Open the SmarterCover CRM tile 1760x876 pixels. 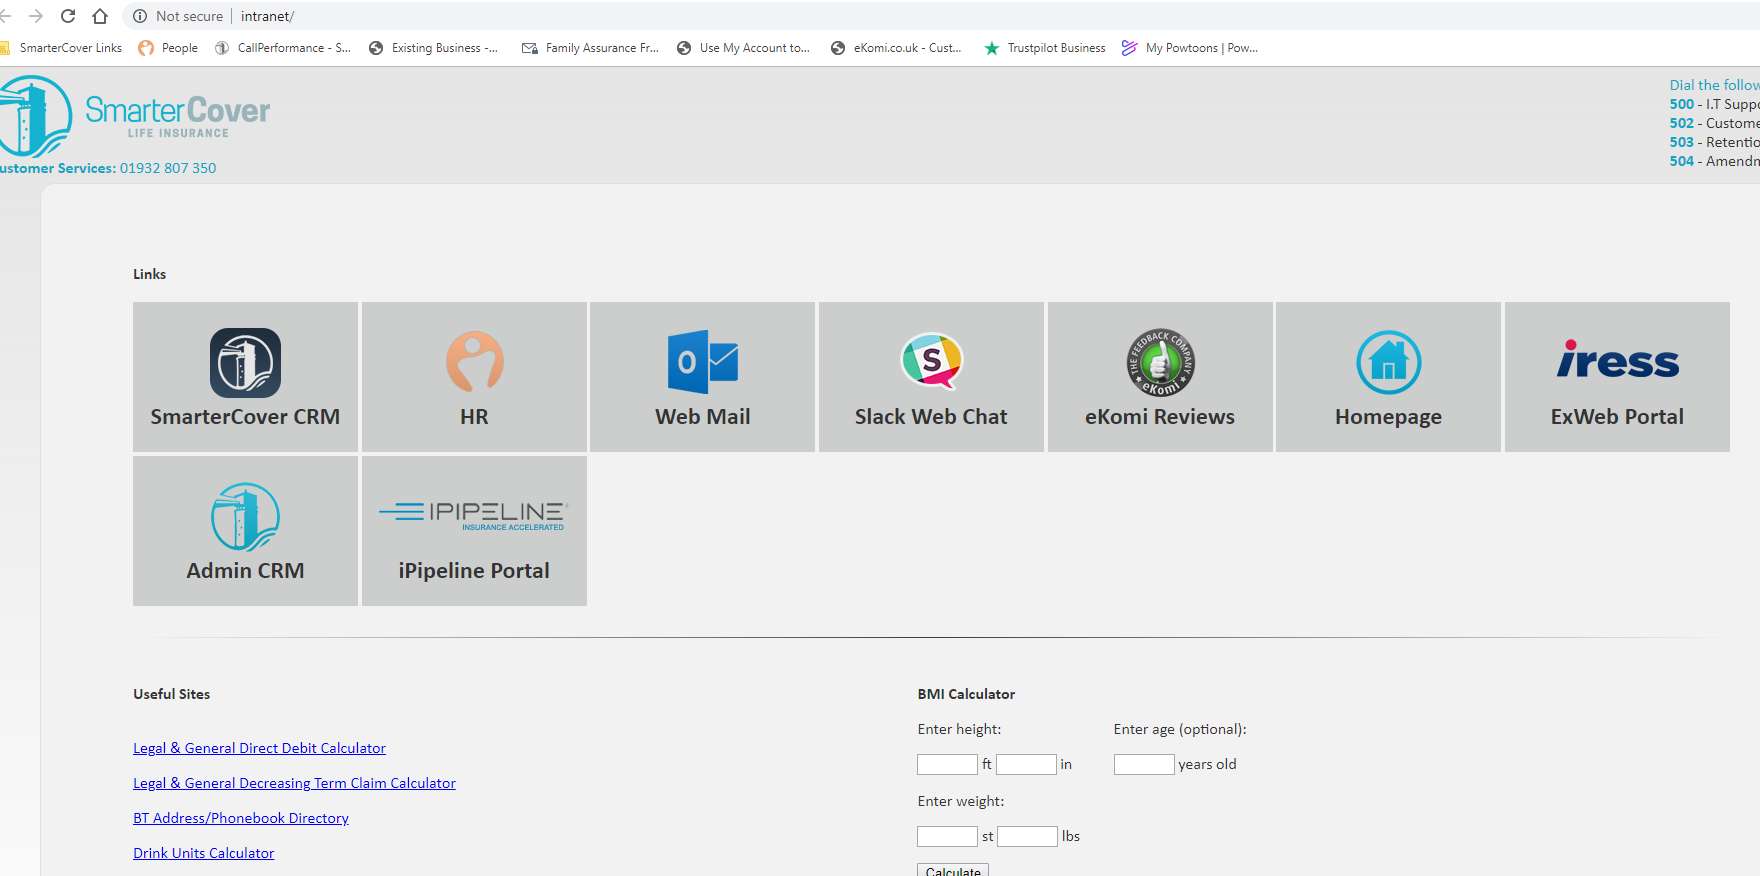245,377
